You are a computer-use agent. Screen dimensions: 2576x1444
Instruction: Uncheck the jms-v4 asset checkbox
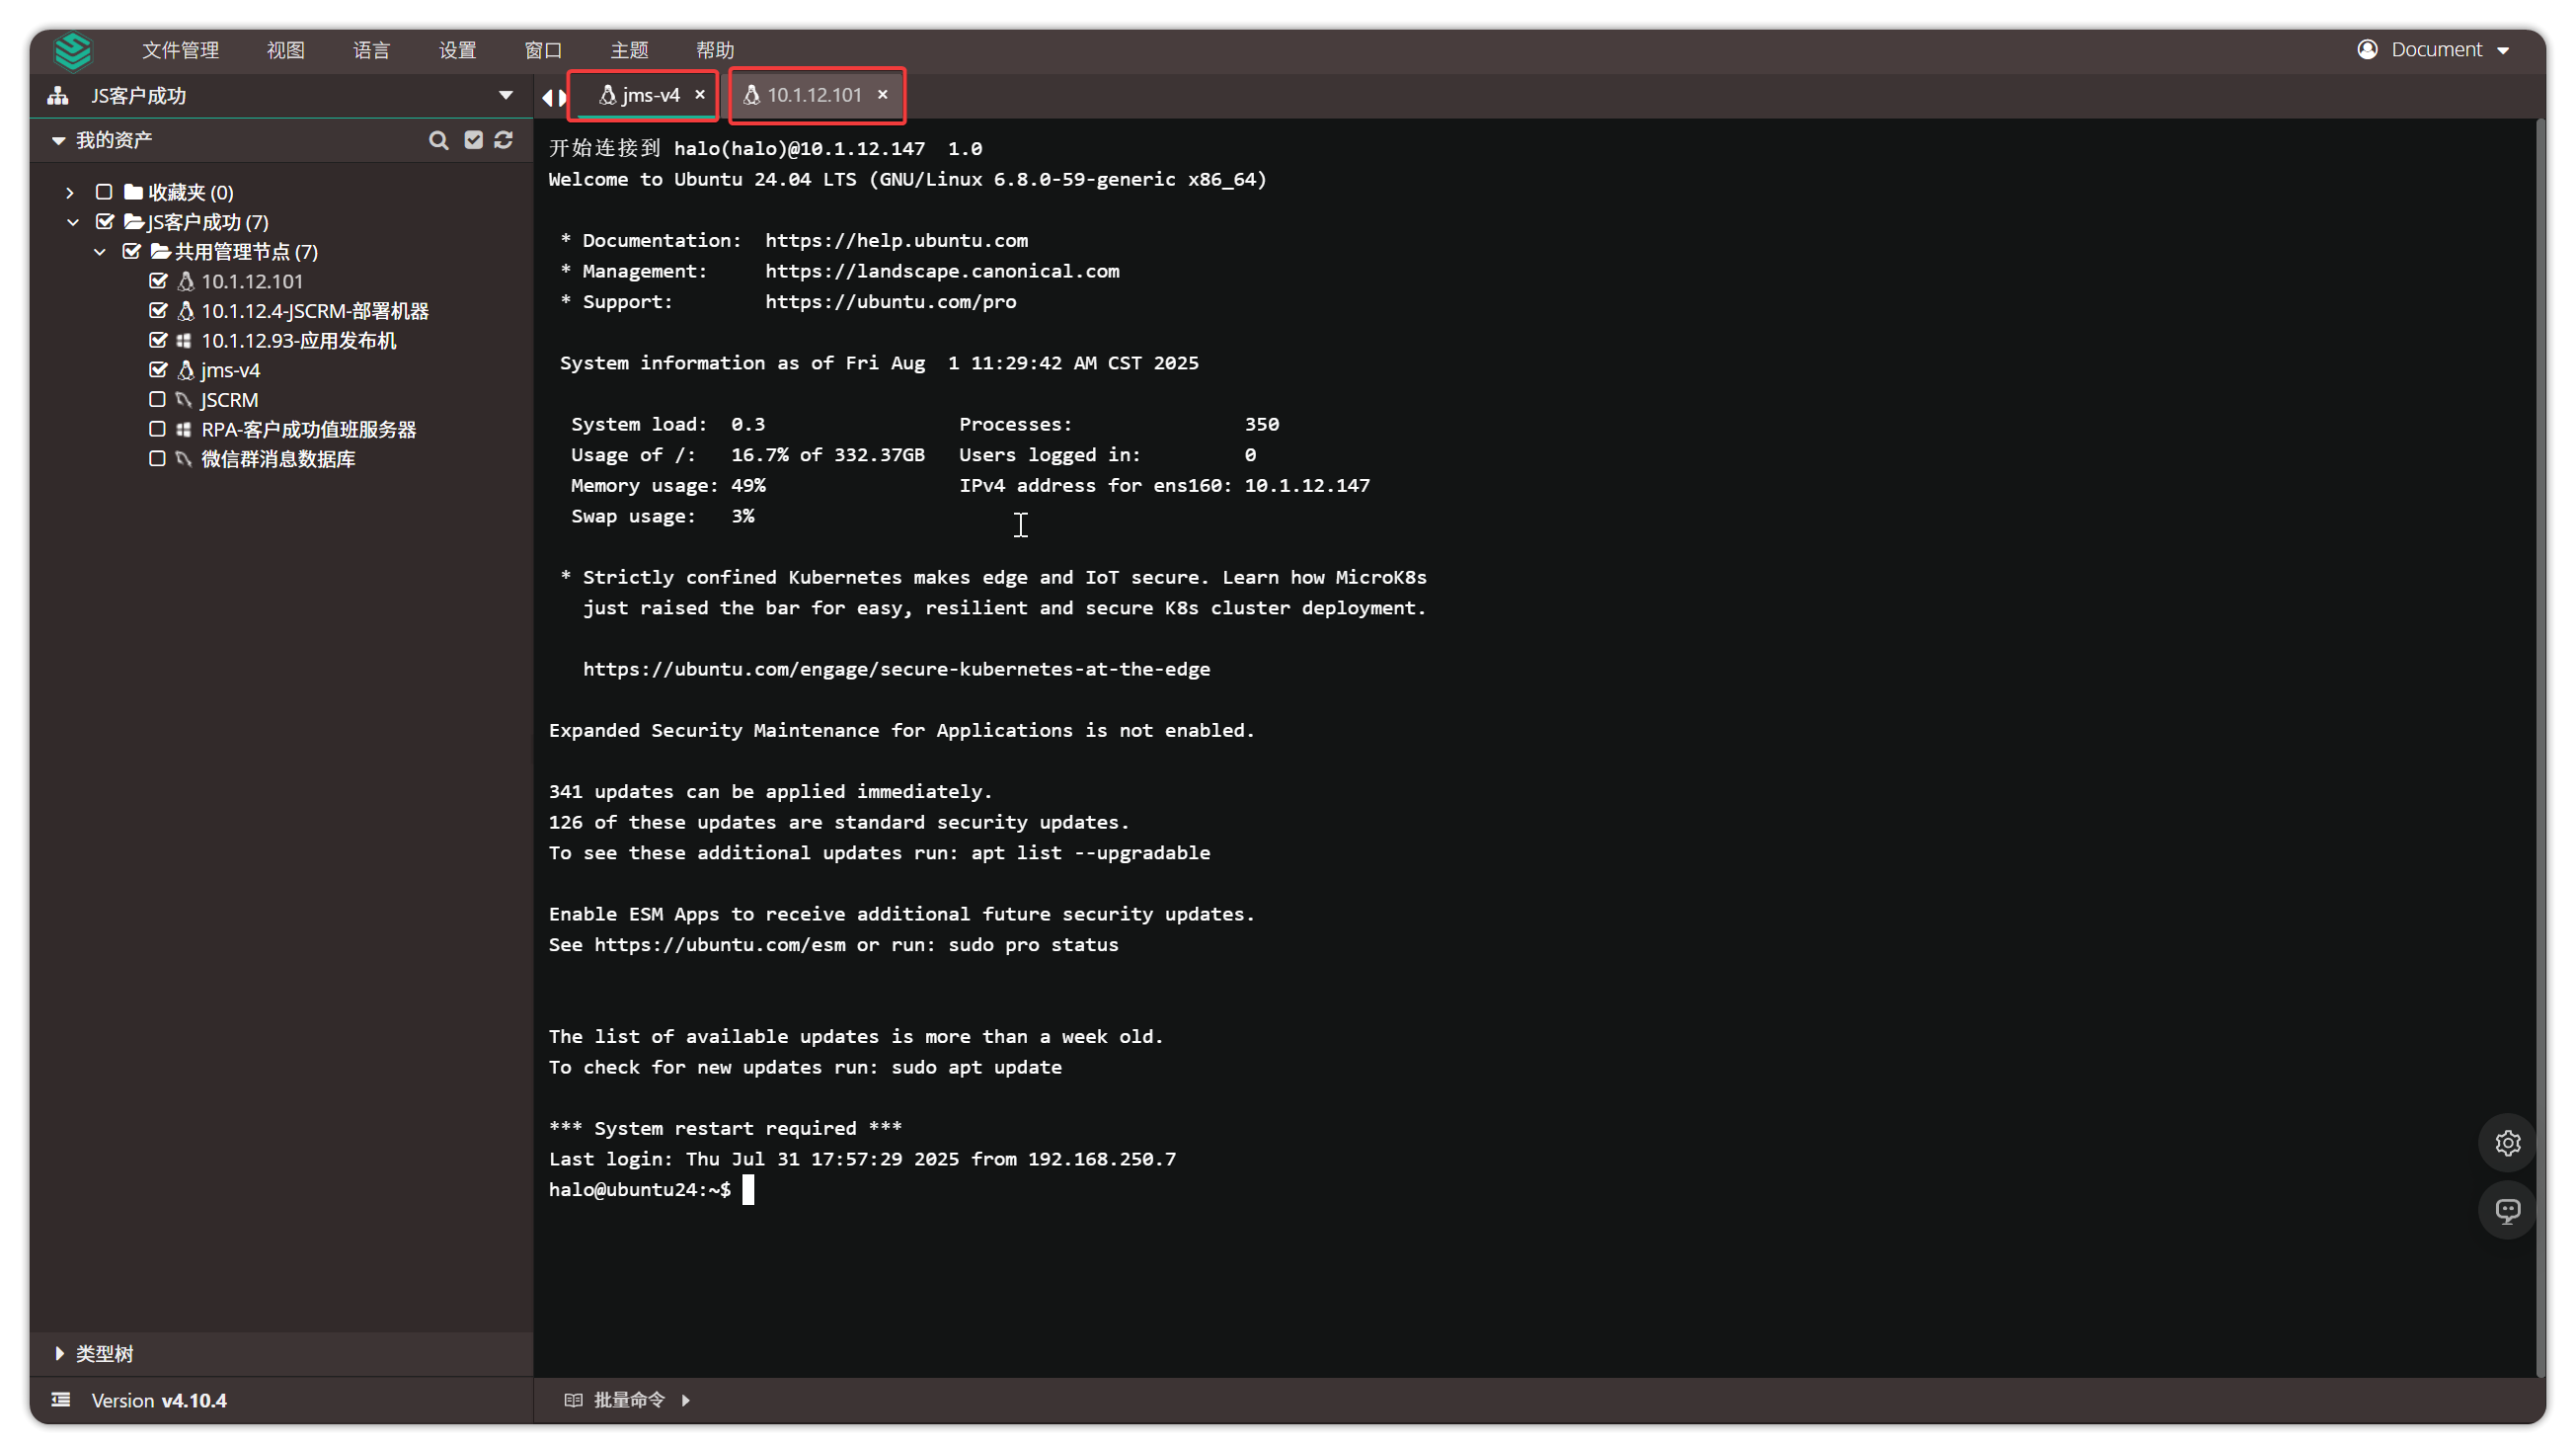point(157,370)
